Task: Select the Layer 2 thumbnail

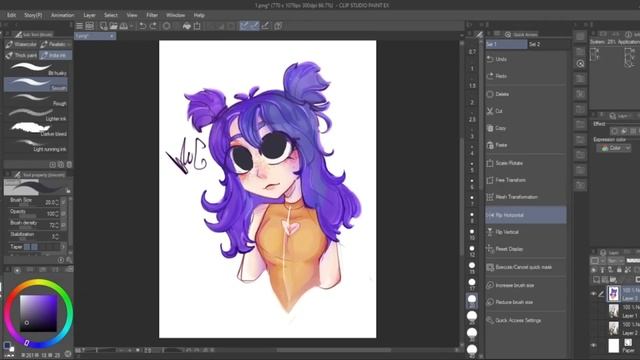Action: [x=613, y=328]
